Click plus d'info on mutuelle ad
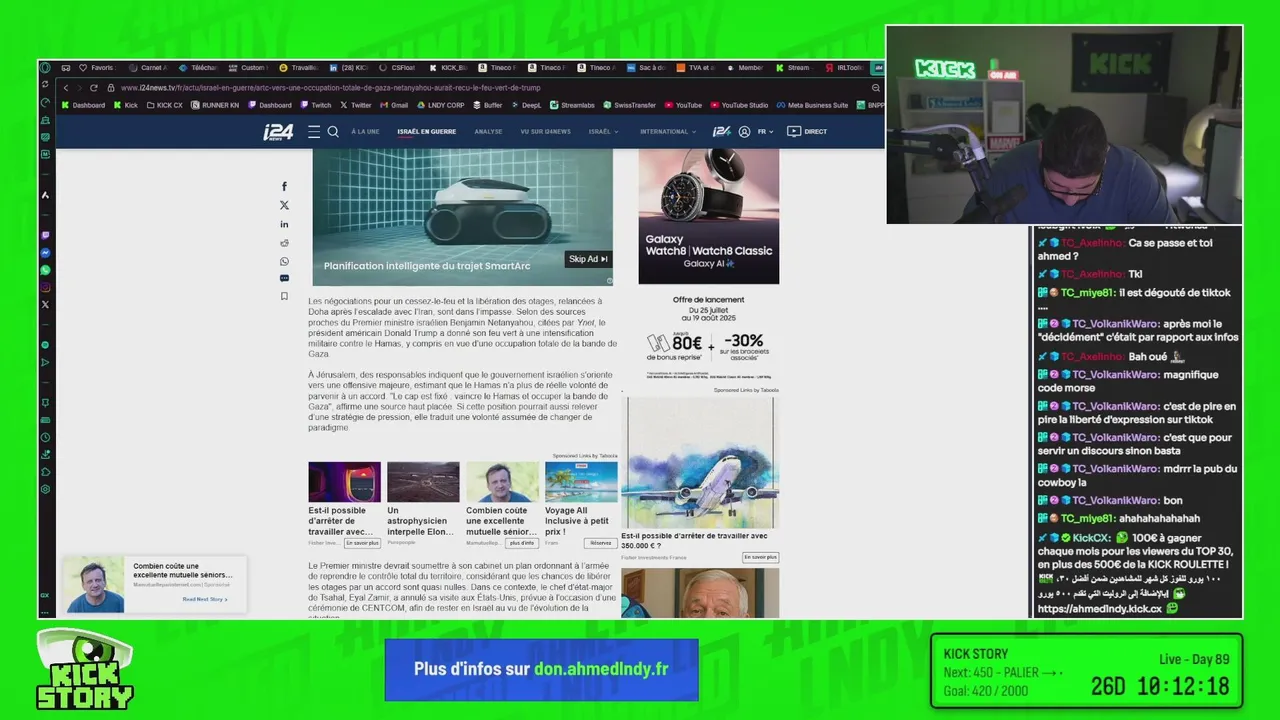Viewport: 1280px width, 720px height. [522, 543]
